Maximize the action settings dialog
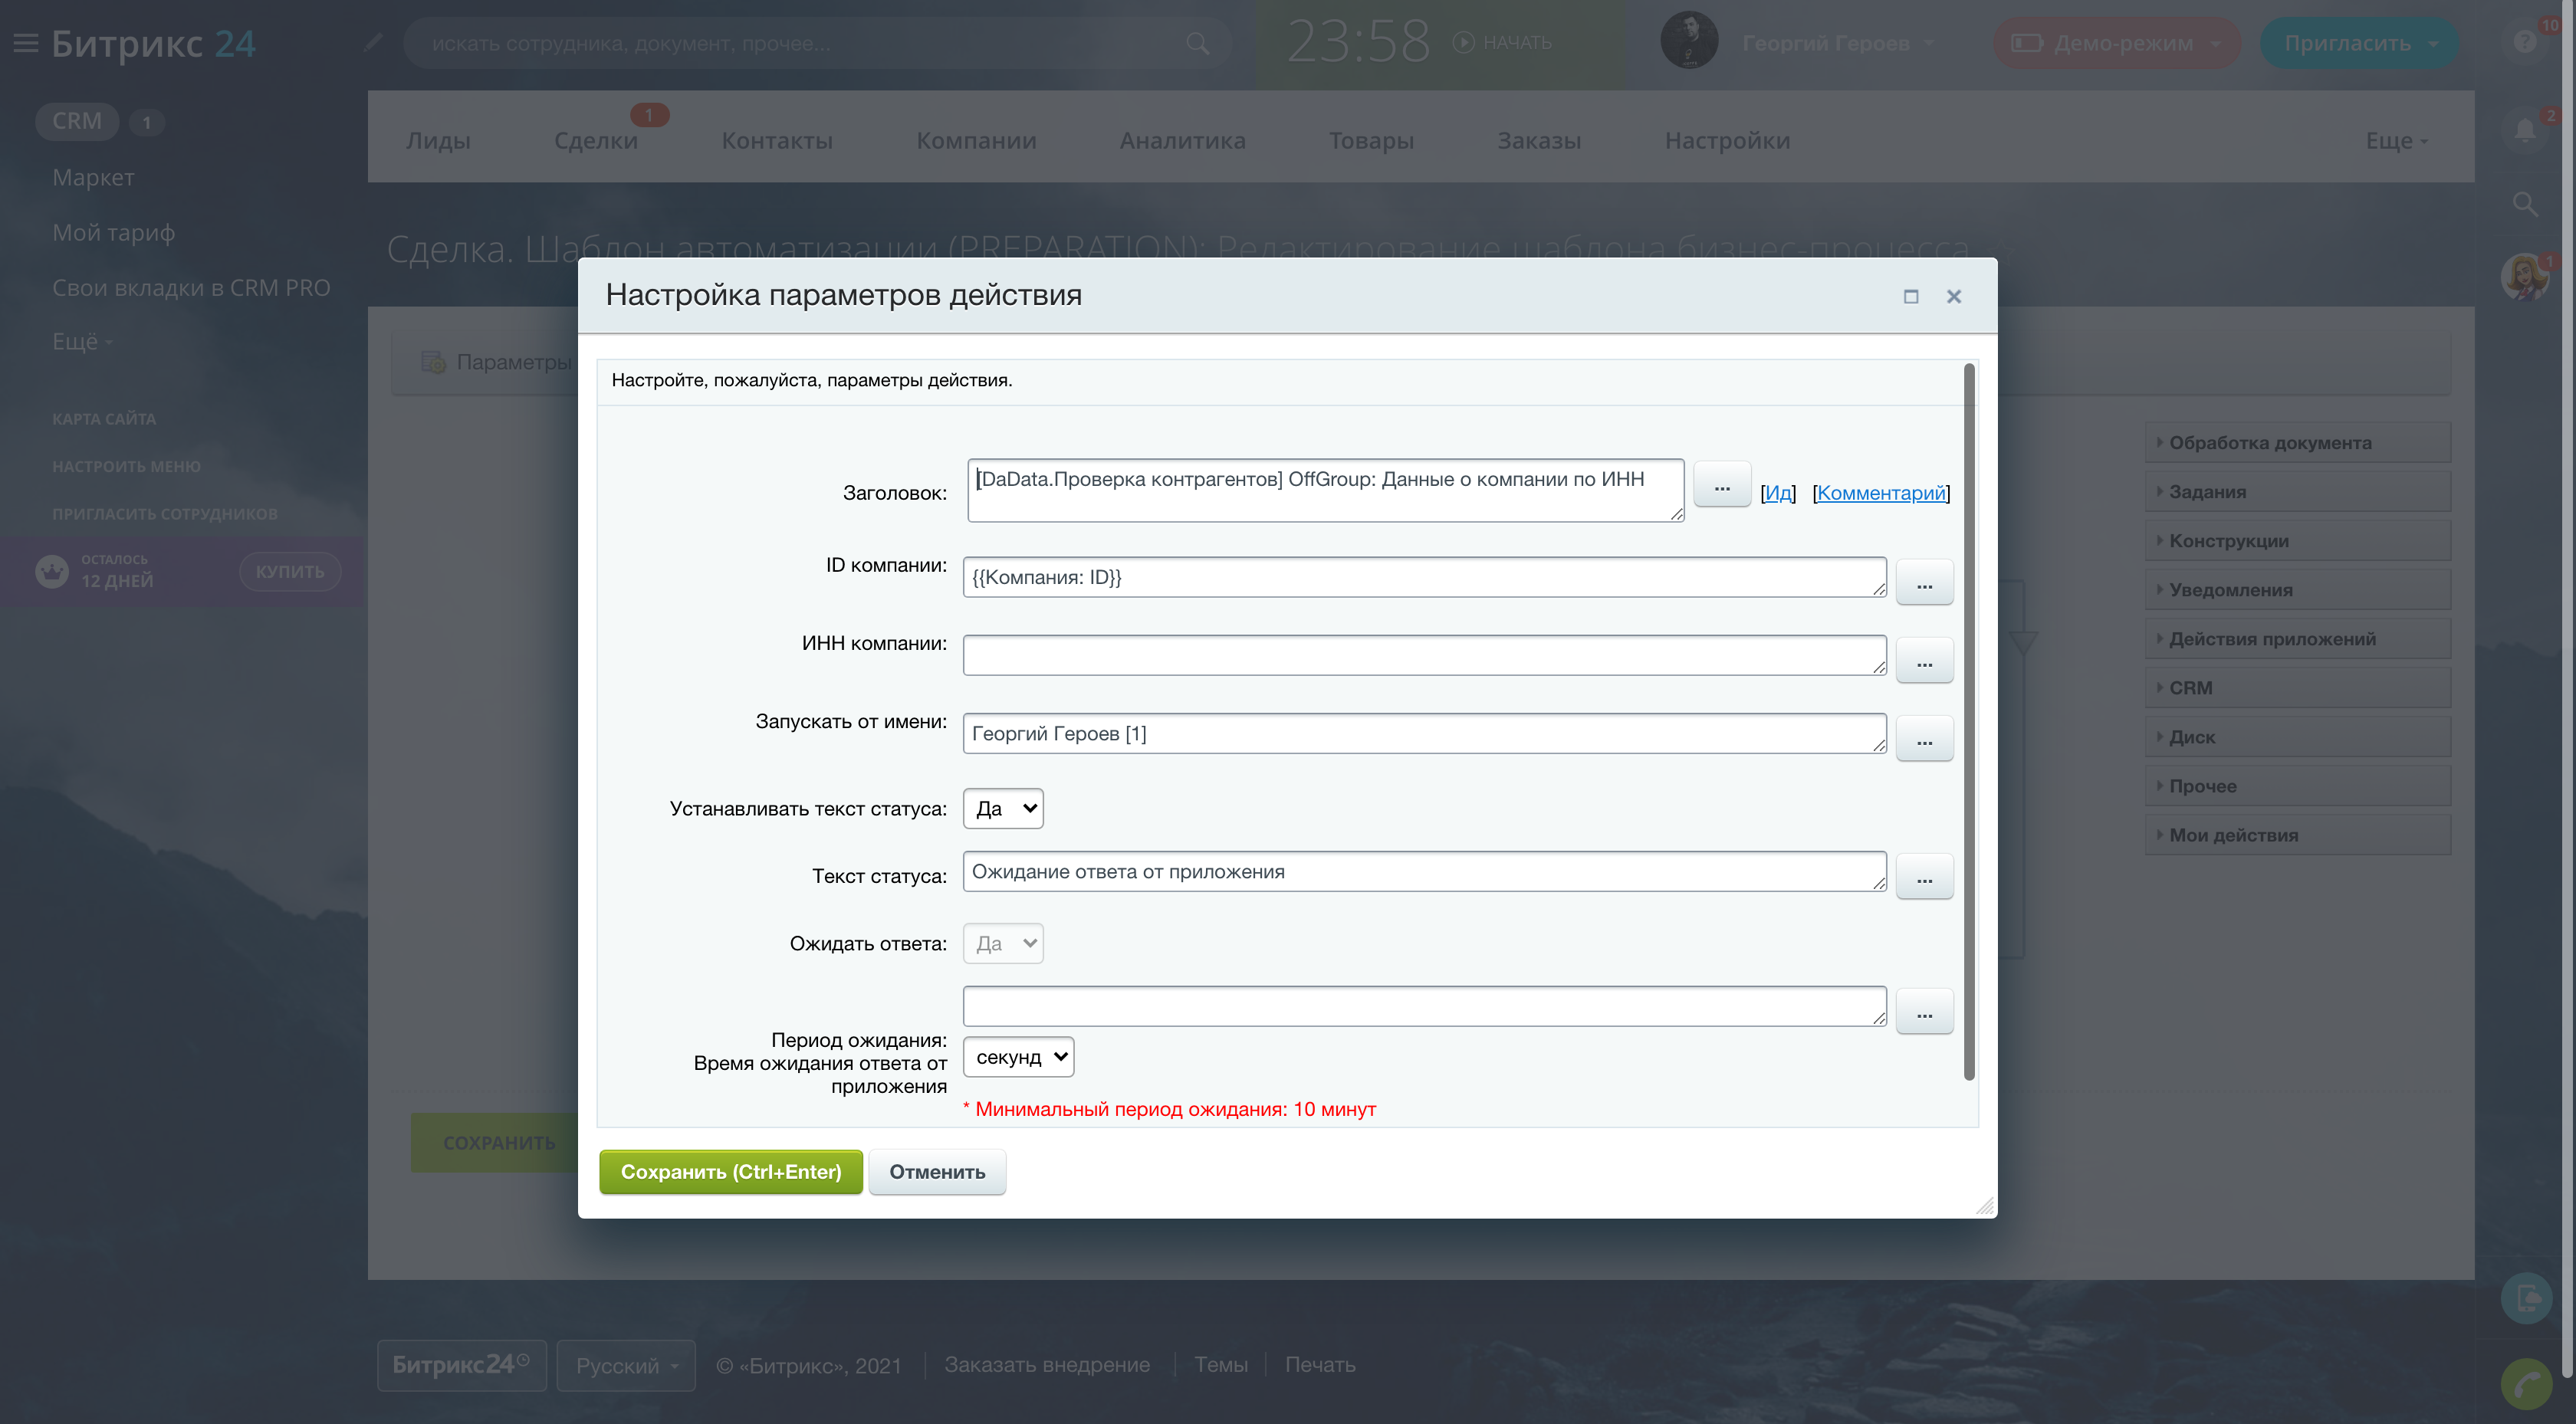Image resolution: width=2576 pixels, height=1424 pixels. [1910, 297]
